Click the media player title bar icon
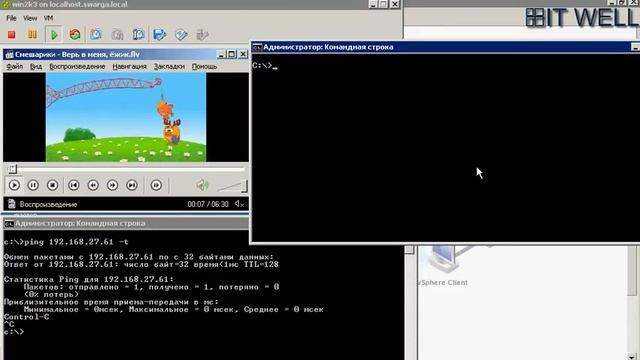640x360 pixels. pos(9,54)
